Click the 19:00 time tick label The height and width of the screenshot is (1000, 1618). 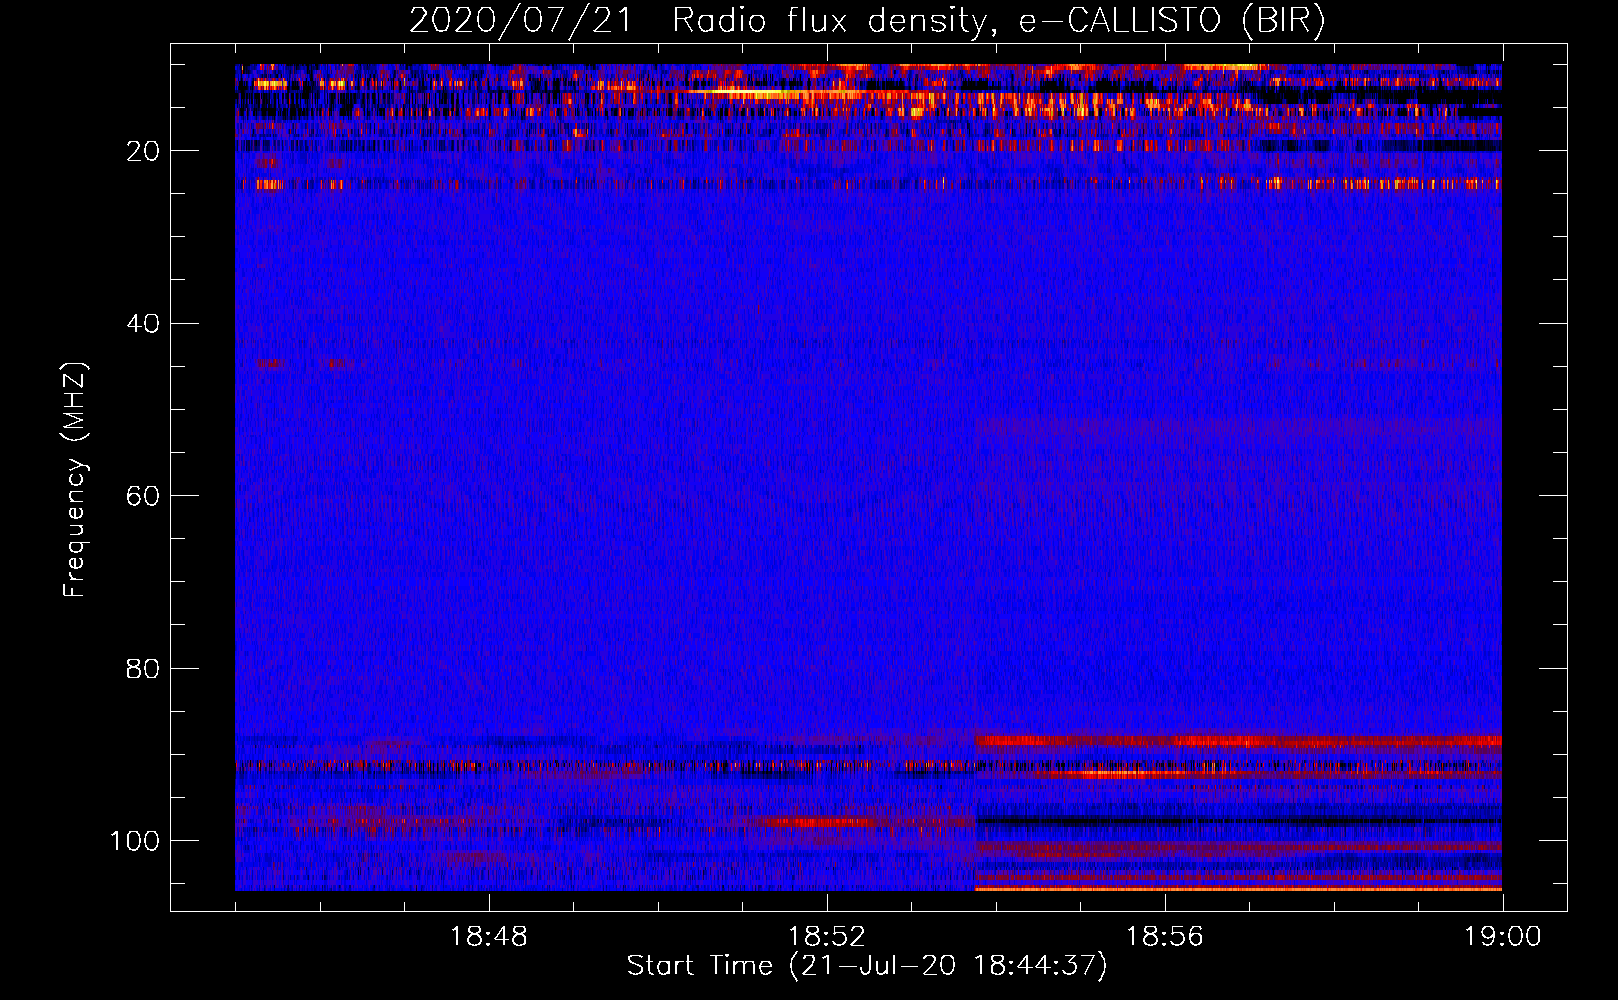[x=1503, y=937]
